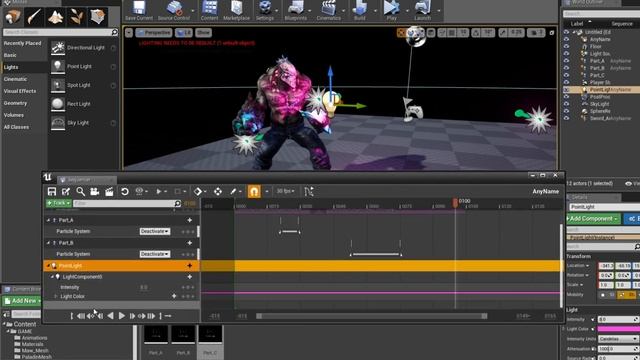Click the Sequencer create camera icon
Screen dimensions: 640x360
[95, 191]
